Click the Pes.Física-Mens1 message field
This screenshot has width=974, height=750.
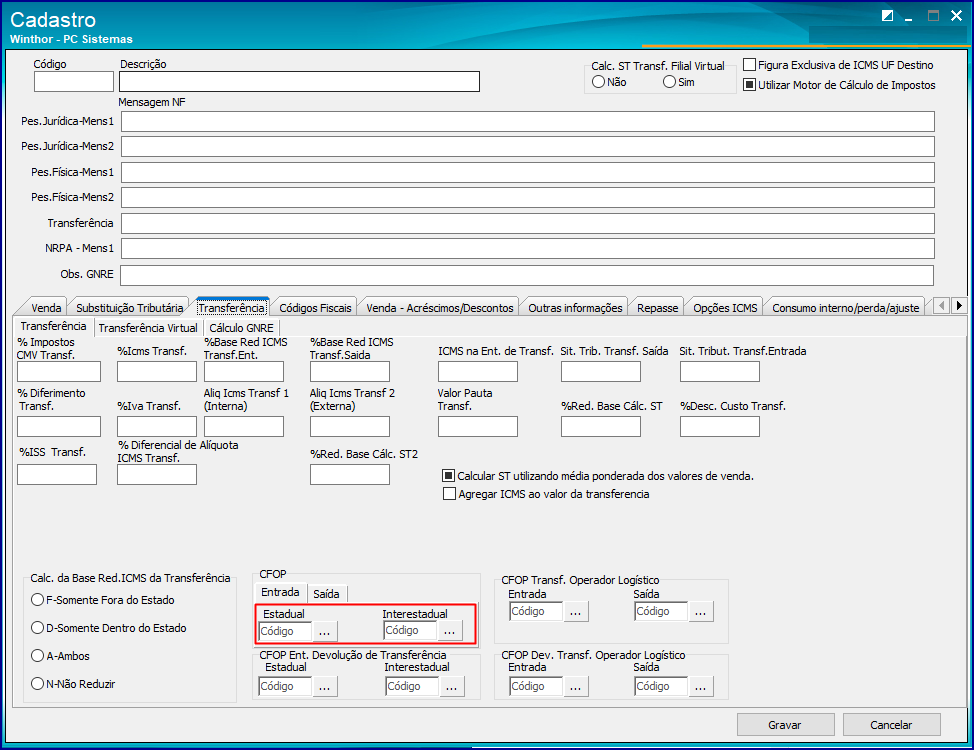(528, 173)
